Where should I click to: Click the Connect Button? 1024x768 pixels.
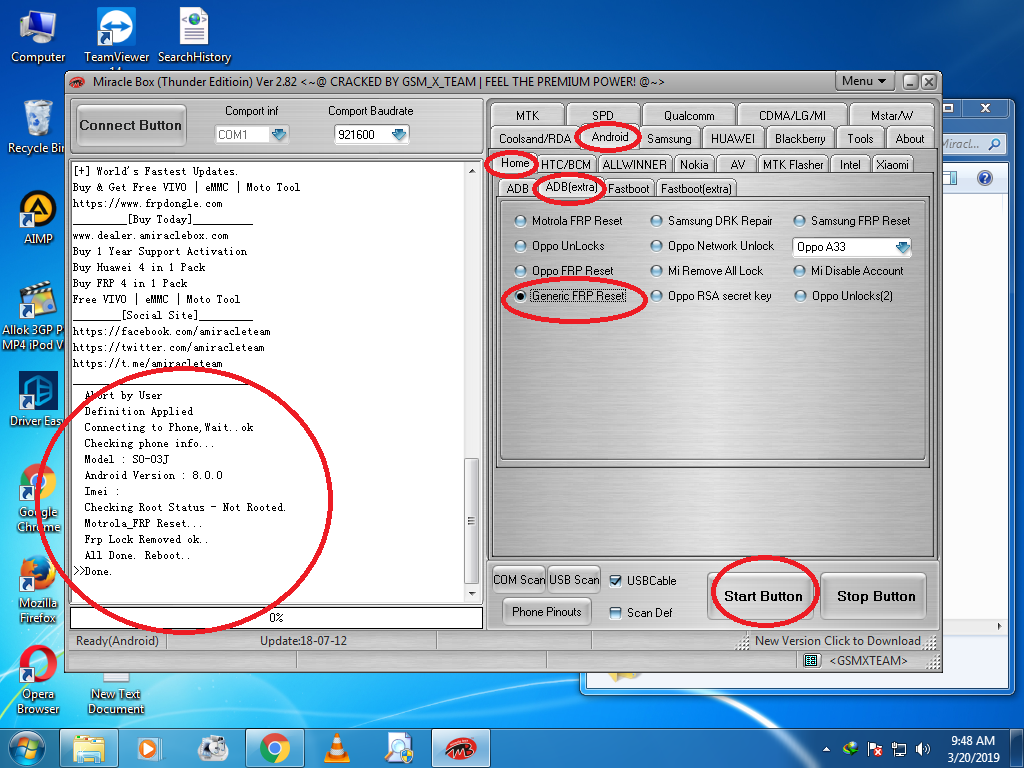[x=131, y=125]
